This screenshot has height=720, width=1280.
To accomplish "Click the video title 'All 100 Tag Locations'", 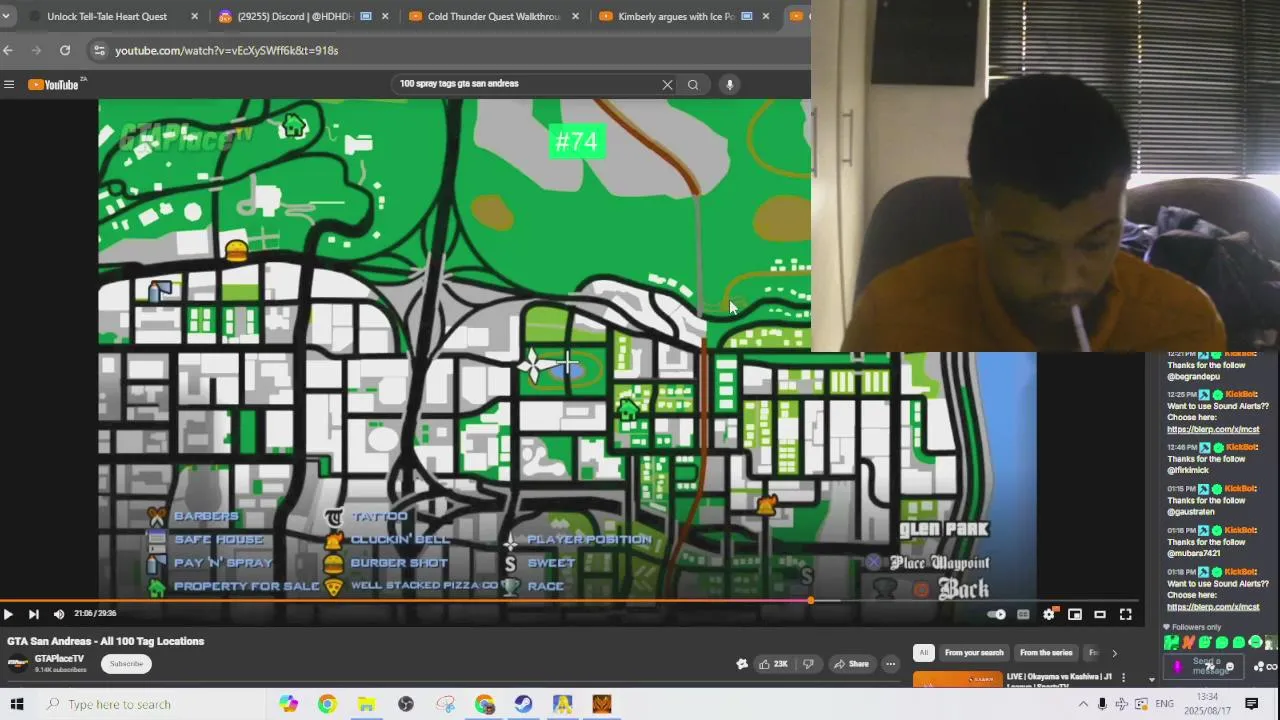I will 105,641.
